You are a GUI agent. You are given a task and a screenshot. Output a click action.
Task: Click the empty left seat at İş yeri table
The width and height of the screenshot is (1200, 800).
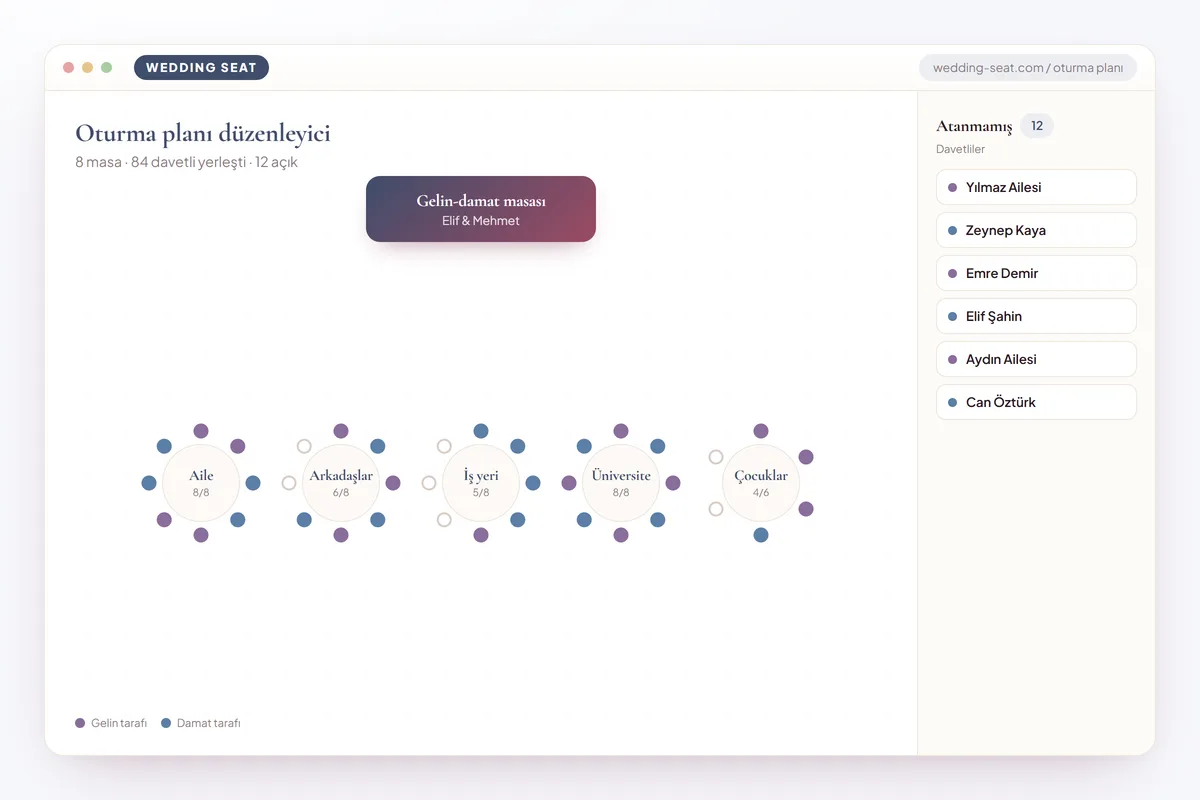pos(429,483)
